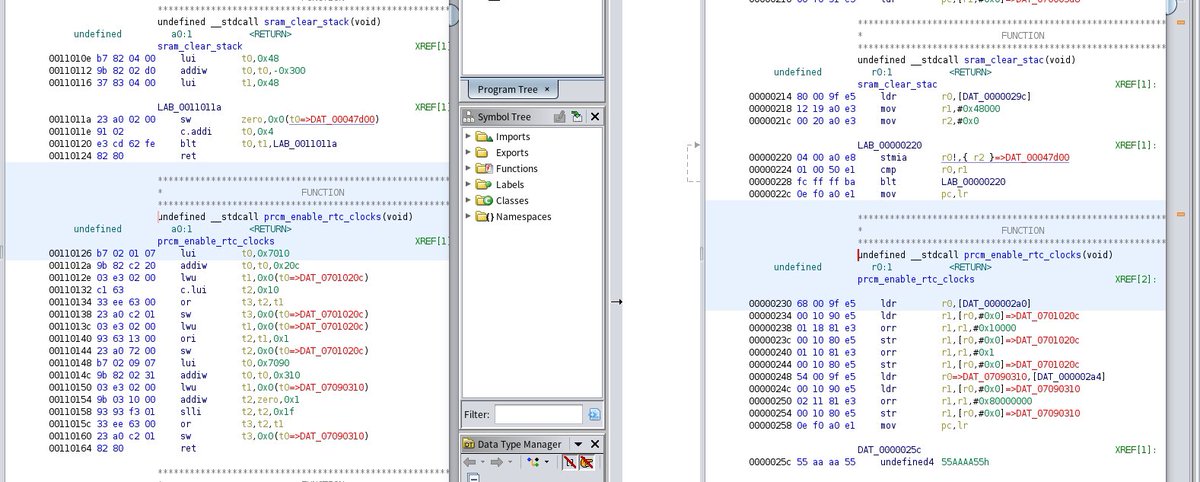The height and width of the screenshot is (482, 1200).
Task: Open the back history dropdown
Action: (483, 463)
